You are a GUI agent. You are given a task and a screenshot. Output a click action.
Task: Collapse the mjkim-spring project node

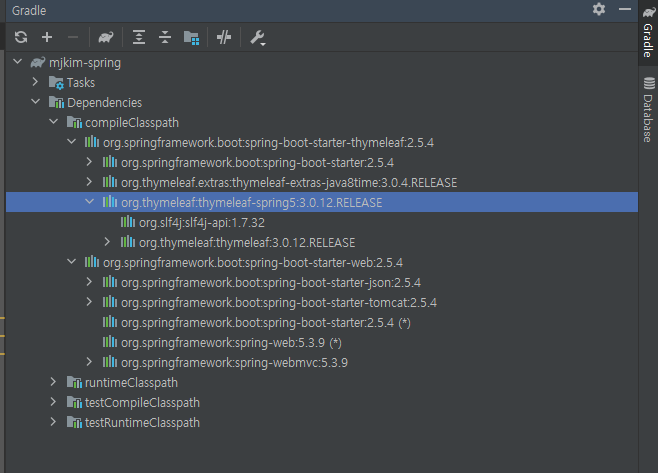18,62
